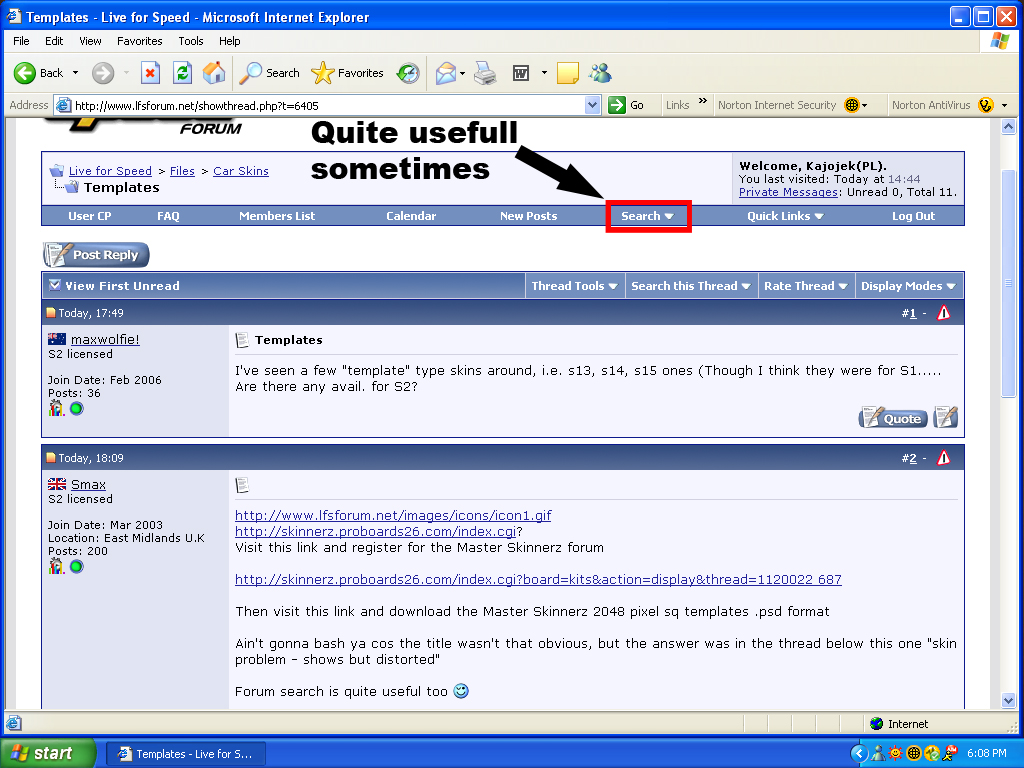The width and height of the screenshot is (1024, 768).
Task: Click the Norton AntiVirus icon
Action: pos(985,105)
